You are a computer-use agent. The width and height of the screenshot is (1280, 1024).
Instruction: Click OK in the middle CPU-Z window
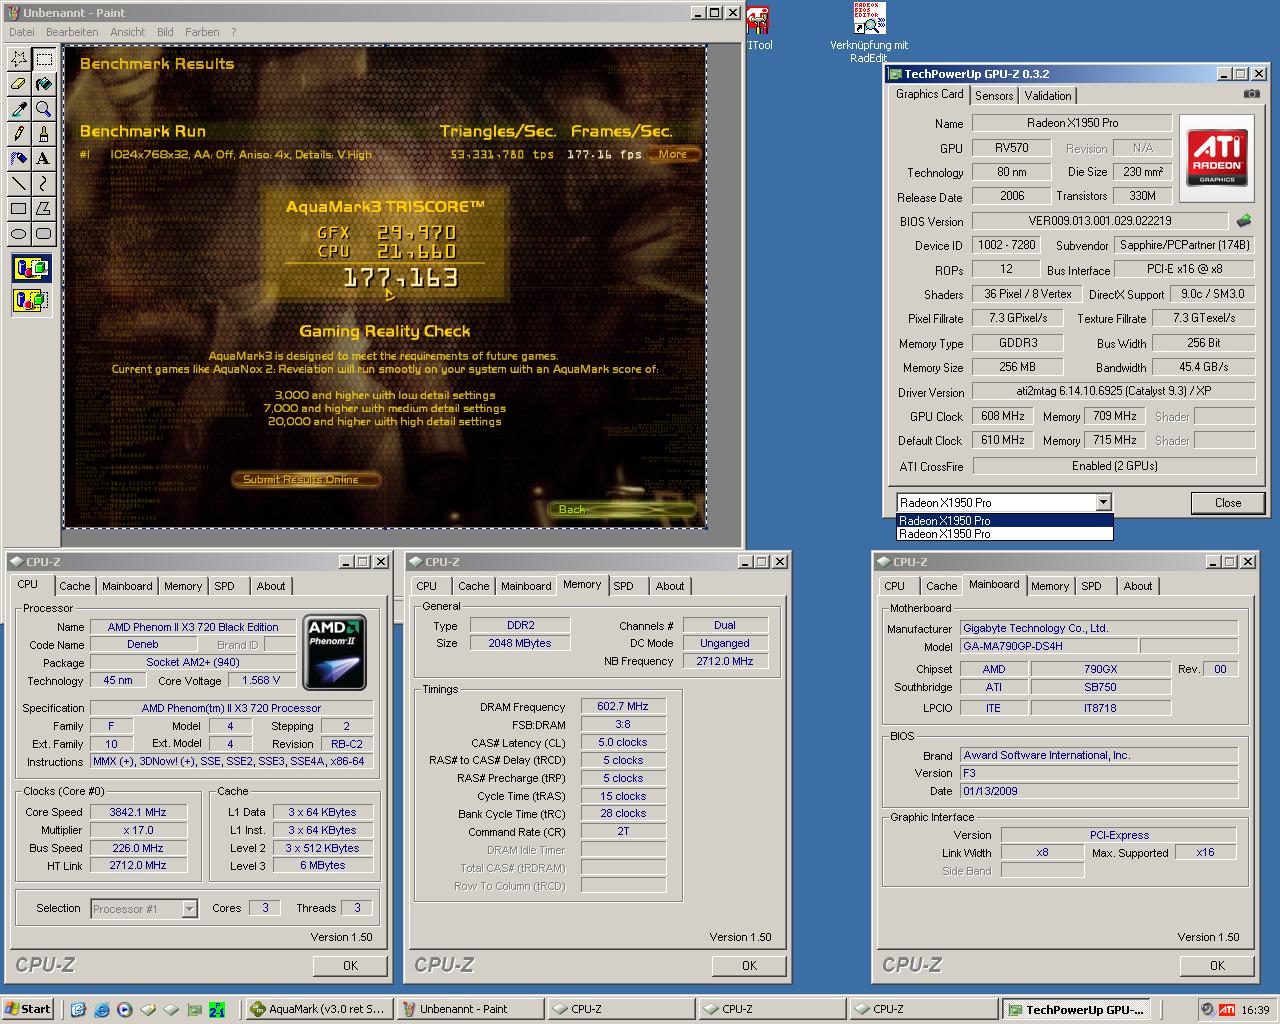point(749,965)
